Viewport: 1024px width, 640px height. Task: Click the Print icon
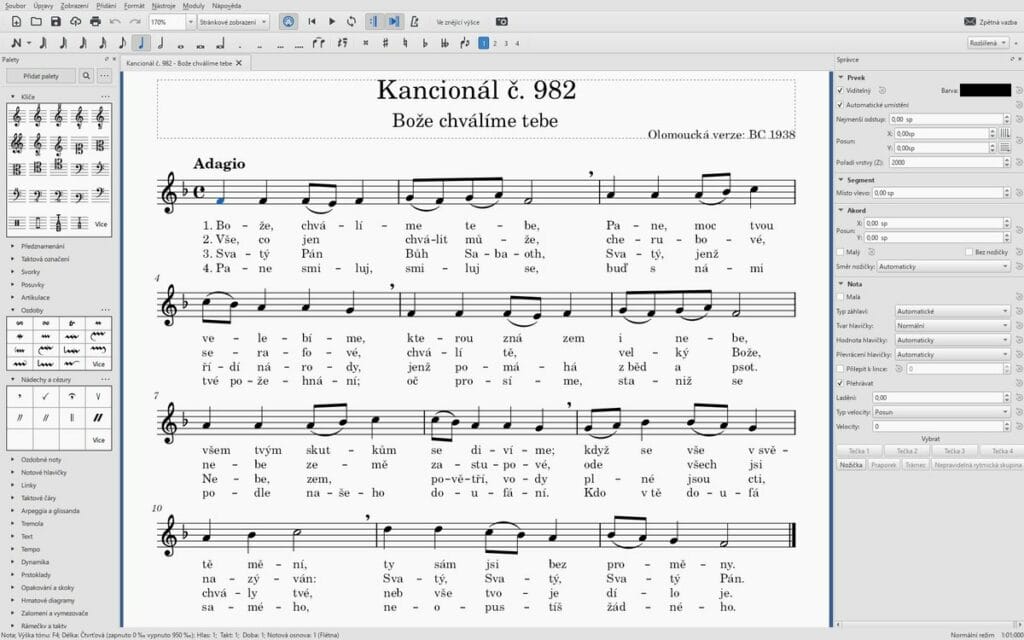[96, 20]
